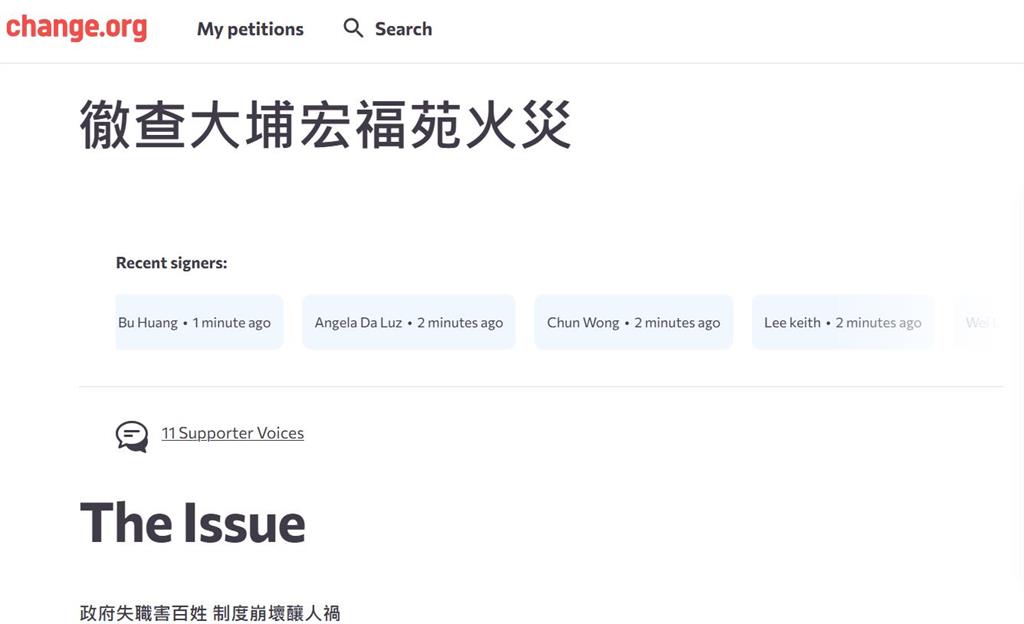The image size is (1024, 624).
Task: Click Lee keith's signer card
Action: pyautogui.click(x=842, y=322)
